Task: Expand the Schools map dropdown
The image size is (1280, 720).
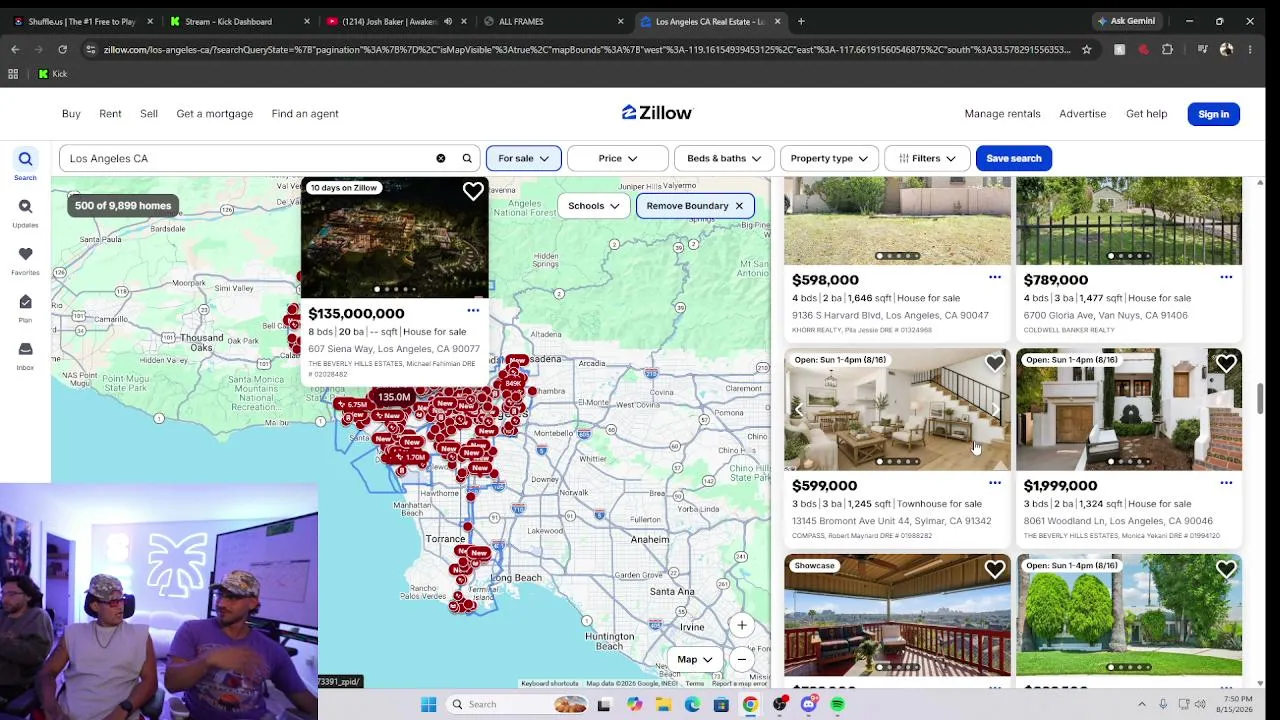Action: 594,206
